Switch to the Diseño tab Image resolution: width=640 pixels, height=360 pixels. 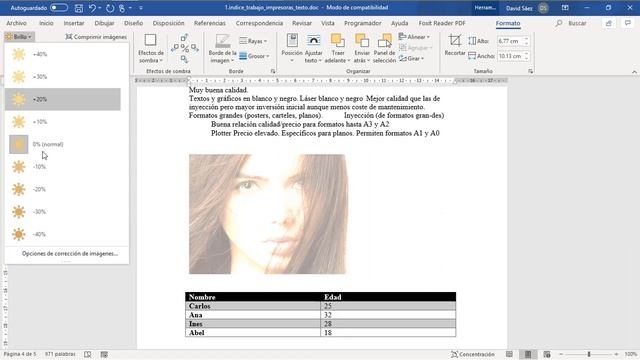(133, 23)
